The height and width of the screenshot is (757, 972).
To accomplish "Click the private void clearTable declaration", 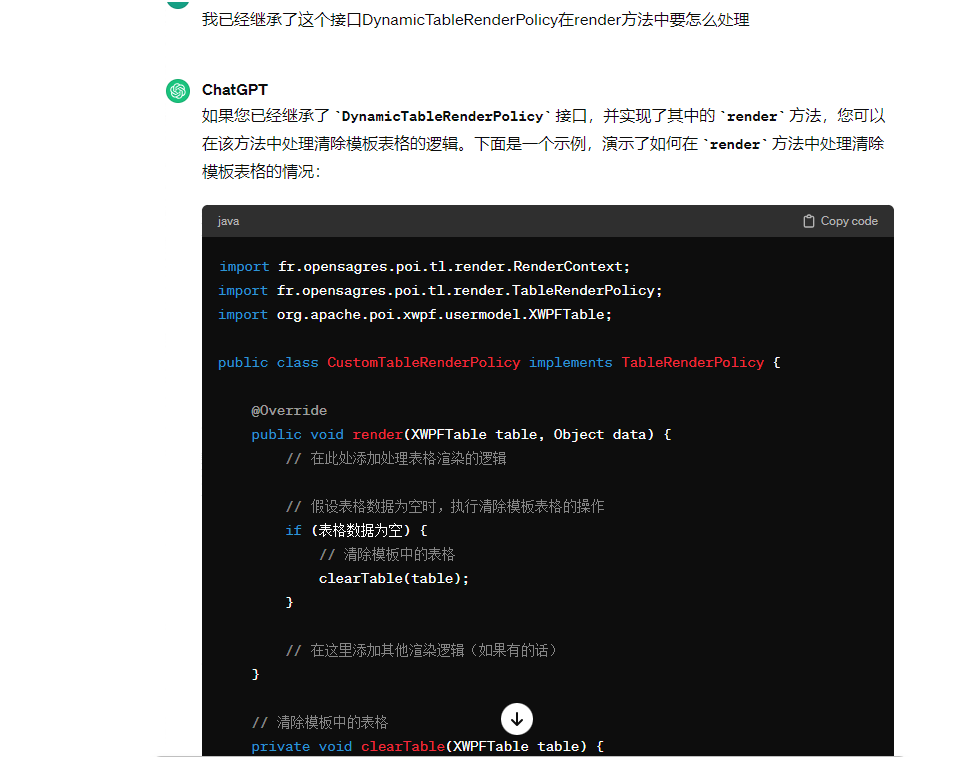I will pos(427,746).
